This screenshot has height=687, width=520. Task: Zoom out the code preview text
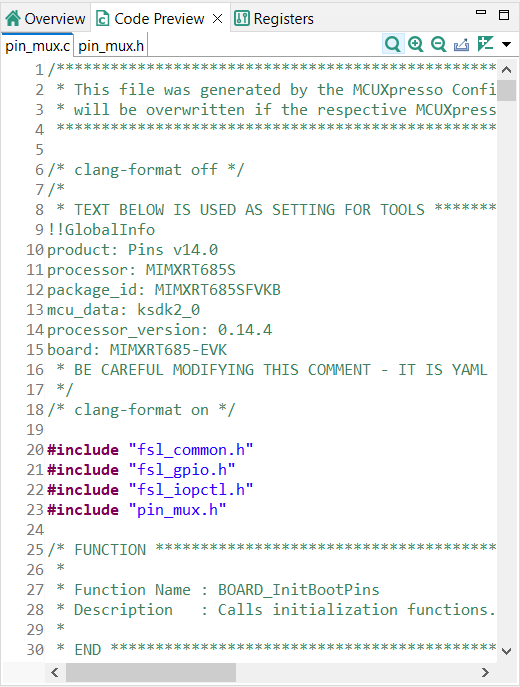click(438, 44)
